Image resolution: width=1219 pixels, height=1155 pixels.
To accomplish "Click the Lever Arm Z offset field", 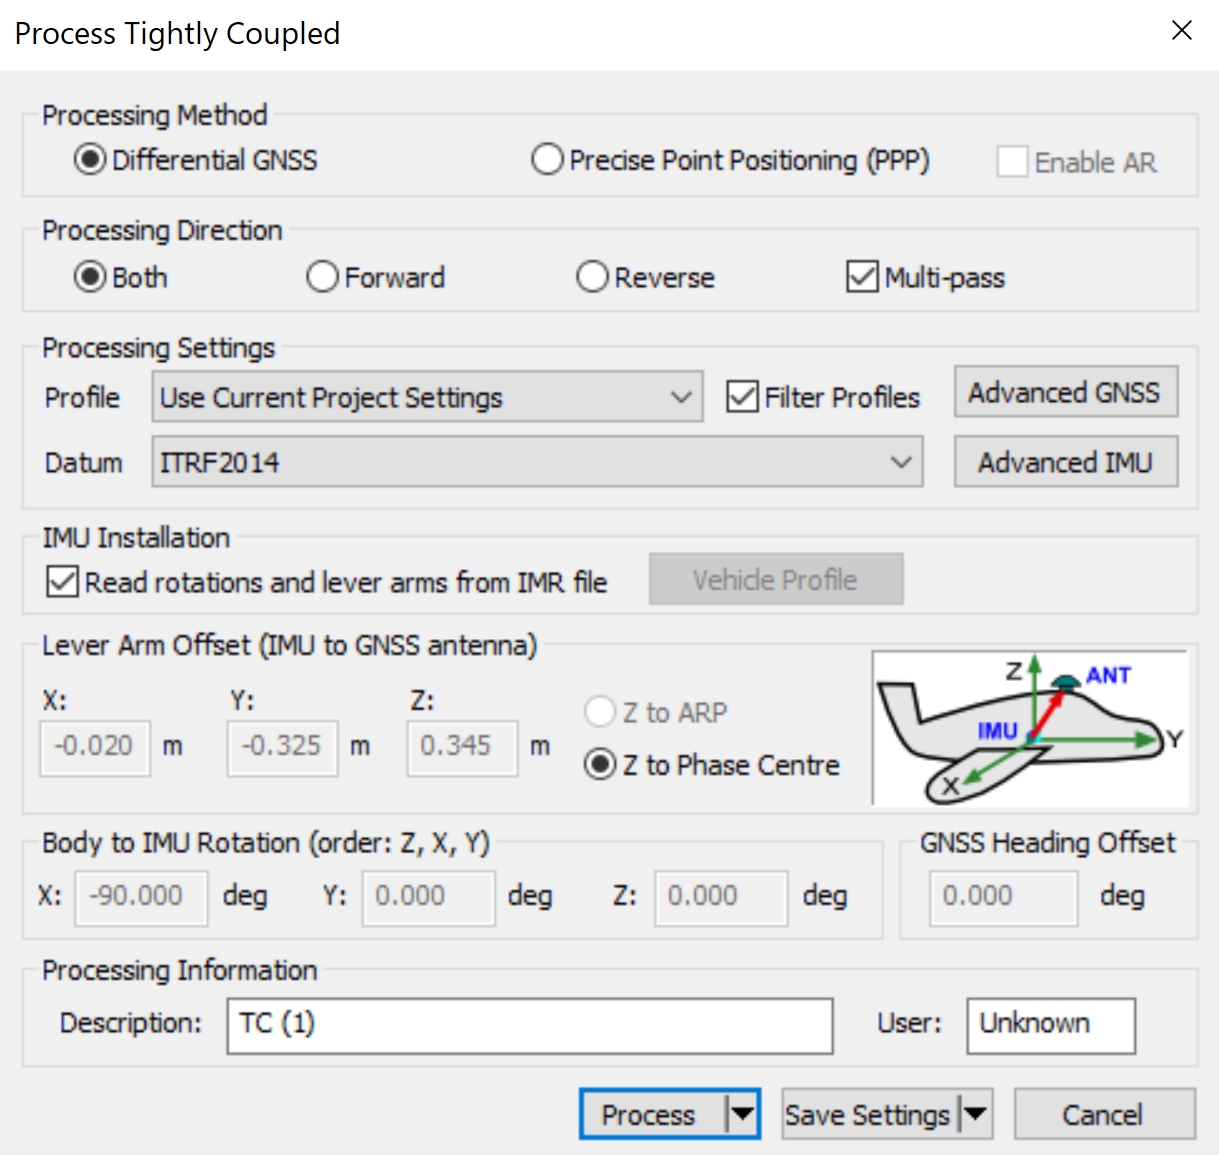I will (462, 747).
